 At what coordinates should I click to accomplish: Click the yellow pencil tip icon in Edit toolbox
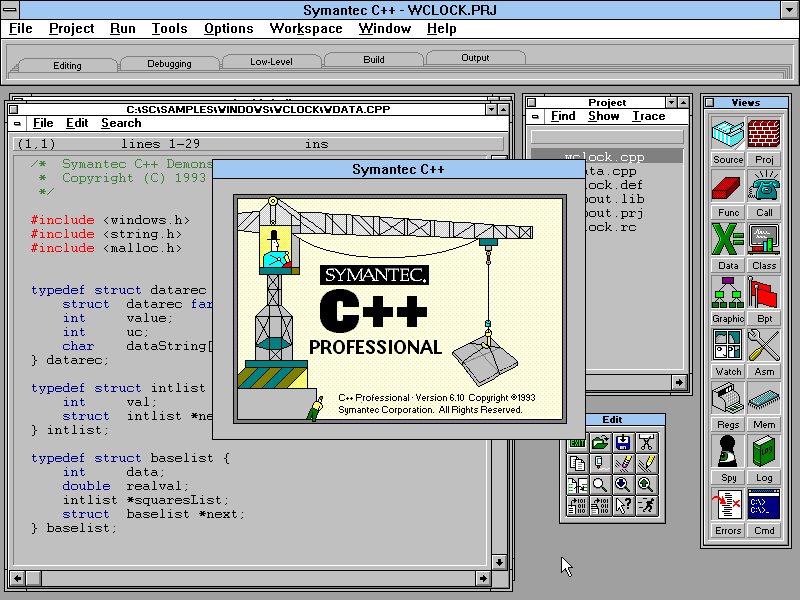tap(646, 464)
